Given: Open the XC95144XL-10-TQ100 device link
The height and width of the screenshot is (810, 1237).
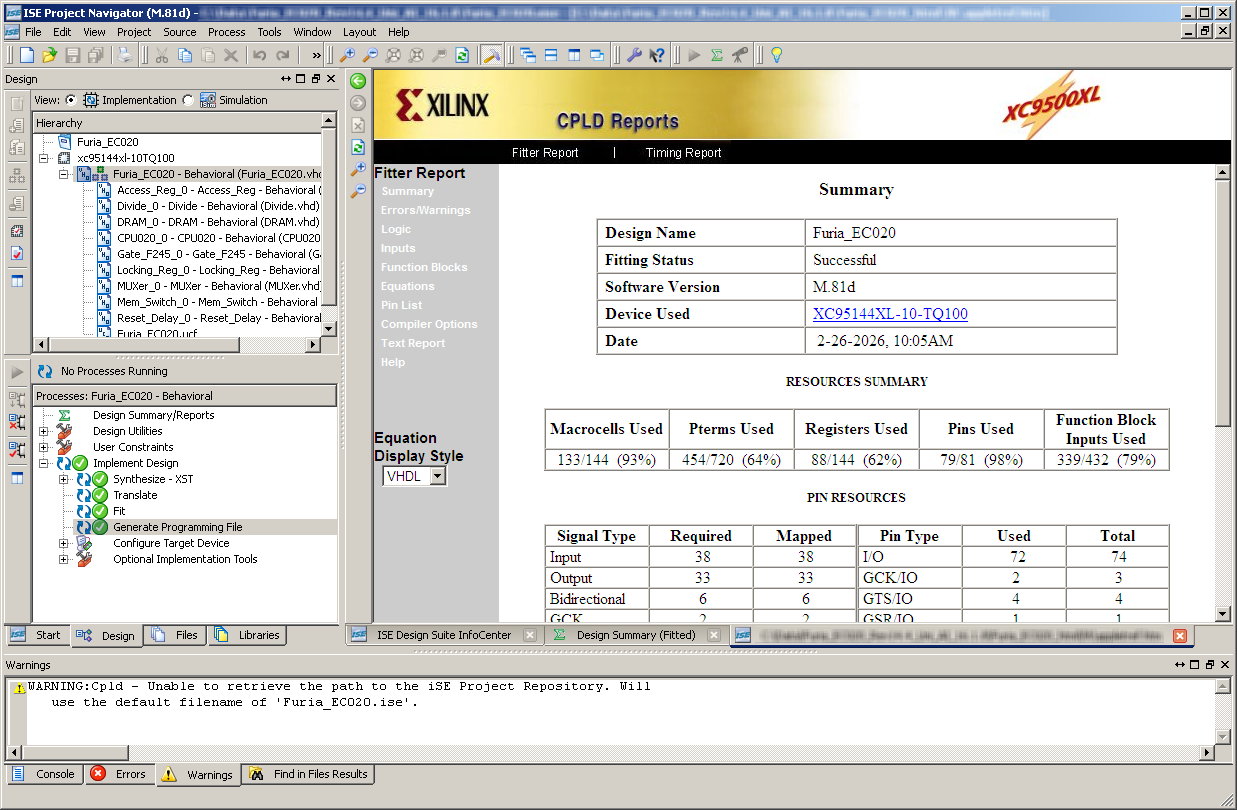Looking at the screenshot, I should tap(890, 314).
